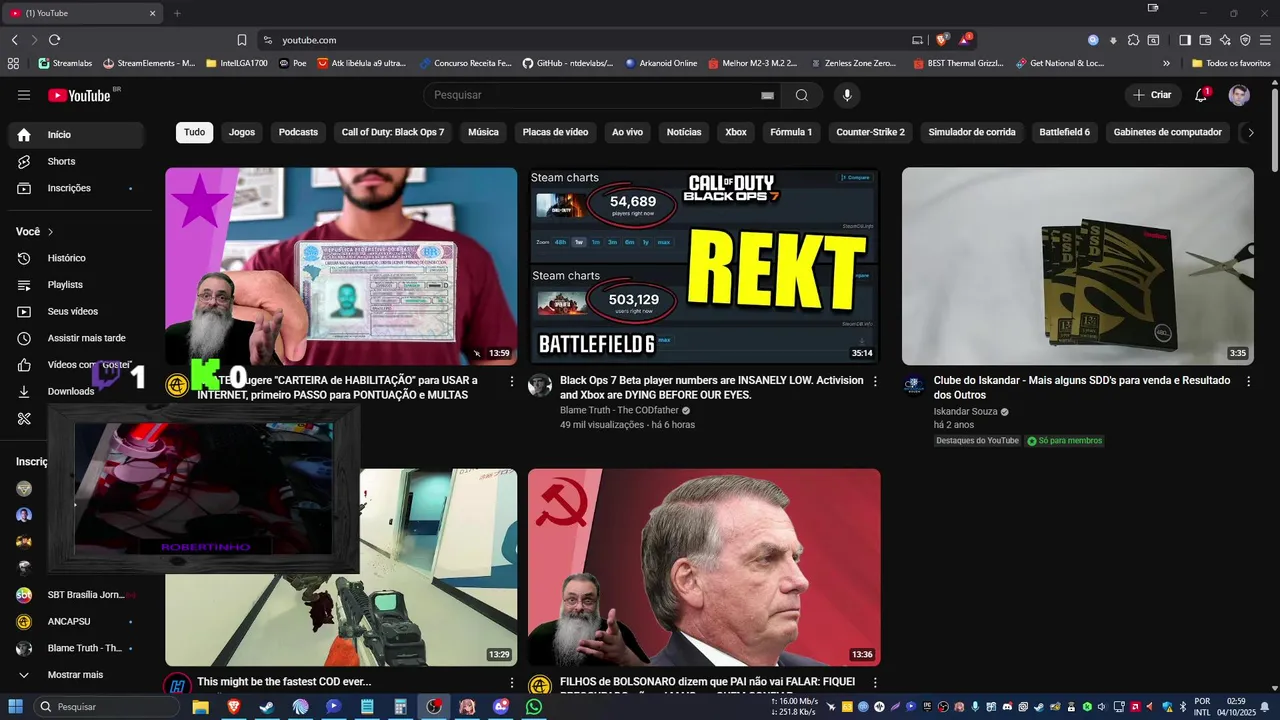Show more category chips with right arrow

[x=1250, y=132]
